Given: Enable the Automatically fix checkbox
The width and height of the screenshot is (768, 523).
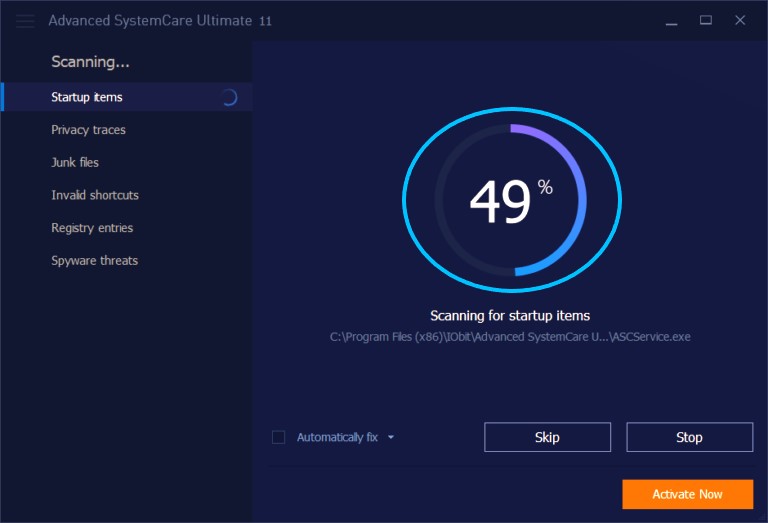Looking at the screenshot, I should pos(278,437).
